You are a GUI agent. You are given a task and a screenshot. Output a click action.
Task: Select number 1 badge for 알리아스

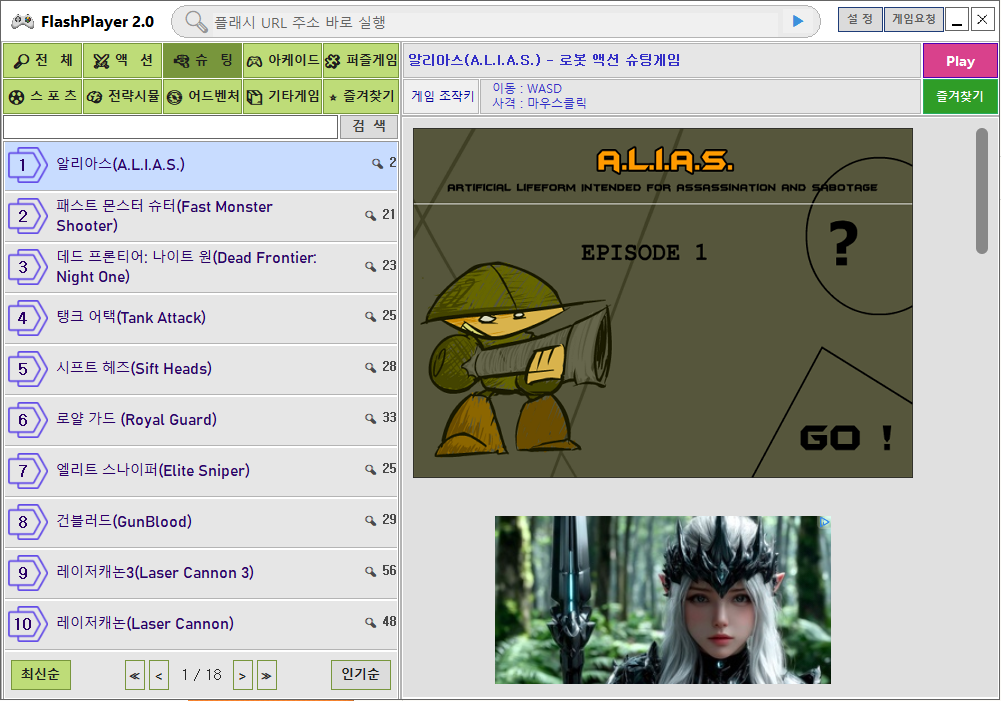[27, 165]
